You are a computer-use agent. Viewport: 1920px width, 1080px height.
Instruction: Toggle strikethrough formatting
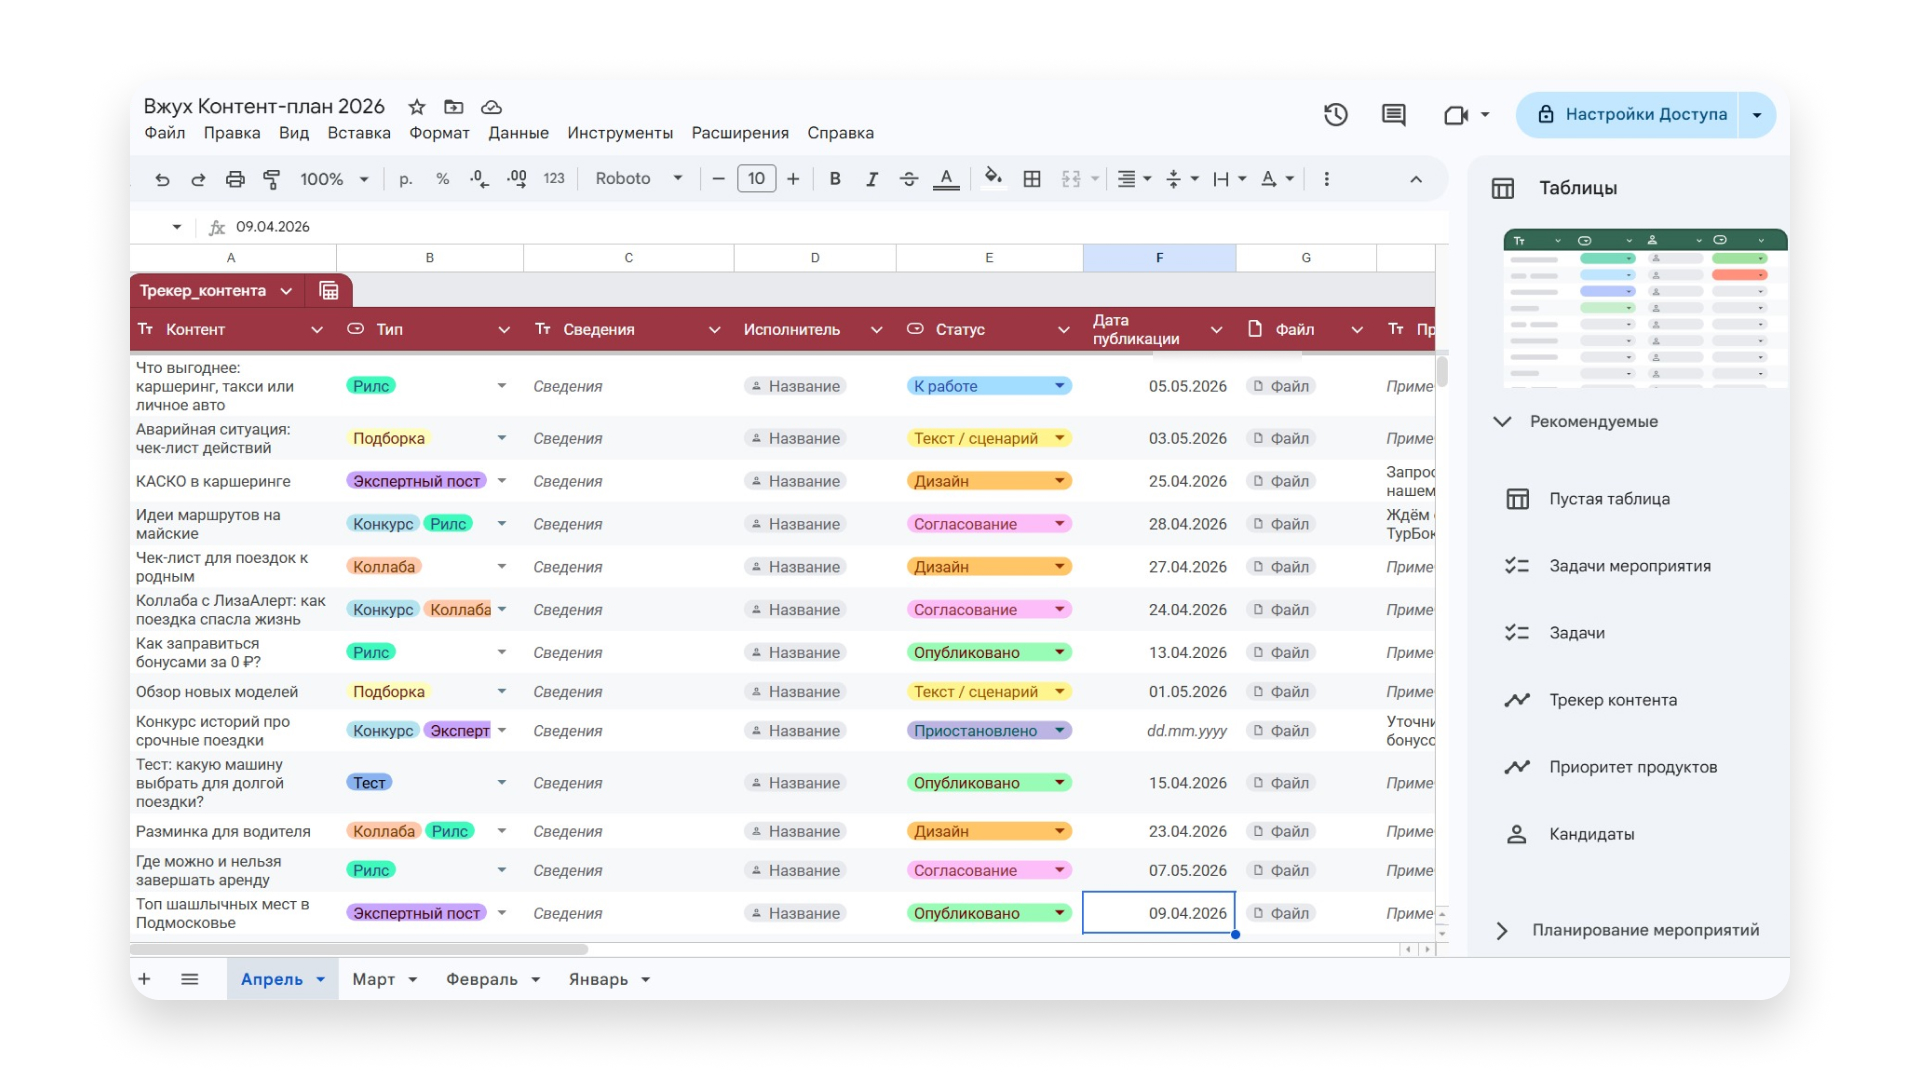click(x=908, y=179)
